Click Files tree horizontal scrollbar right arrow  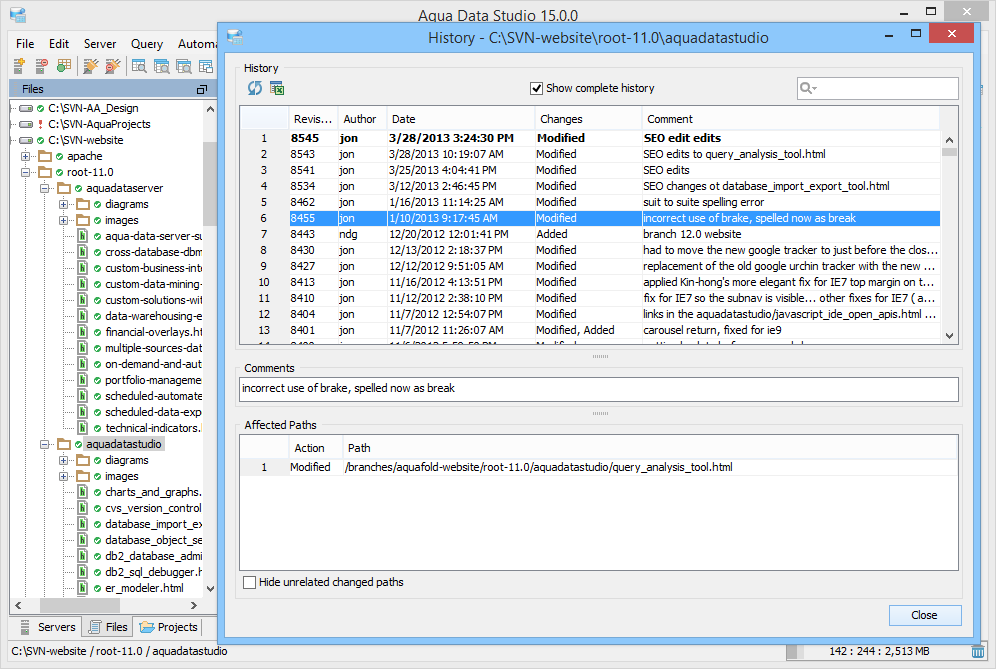[x=194, y=605]
